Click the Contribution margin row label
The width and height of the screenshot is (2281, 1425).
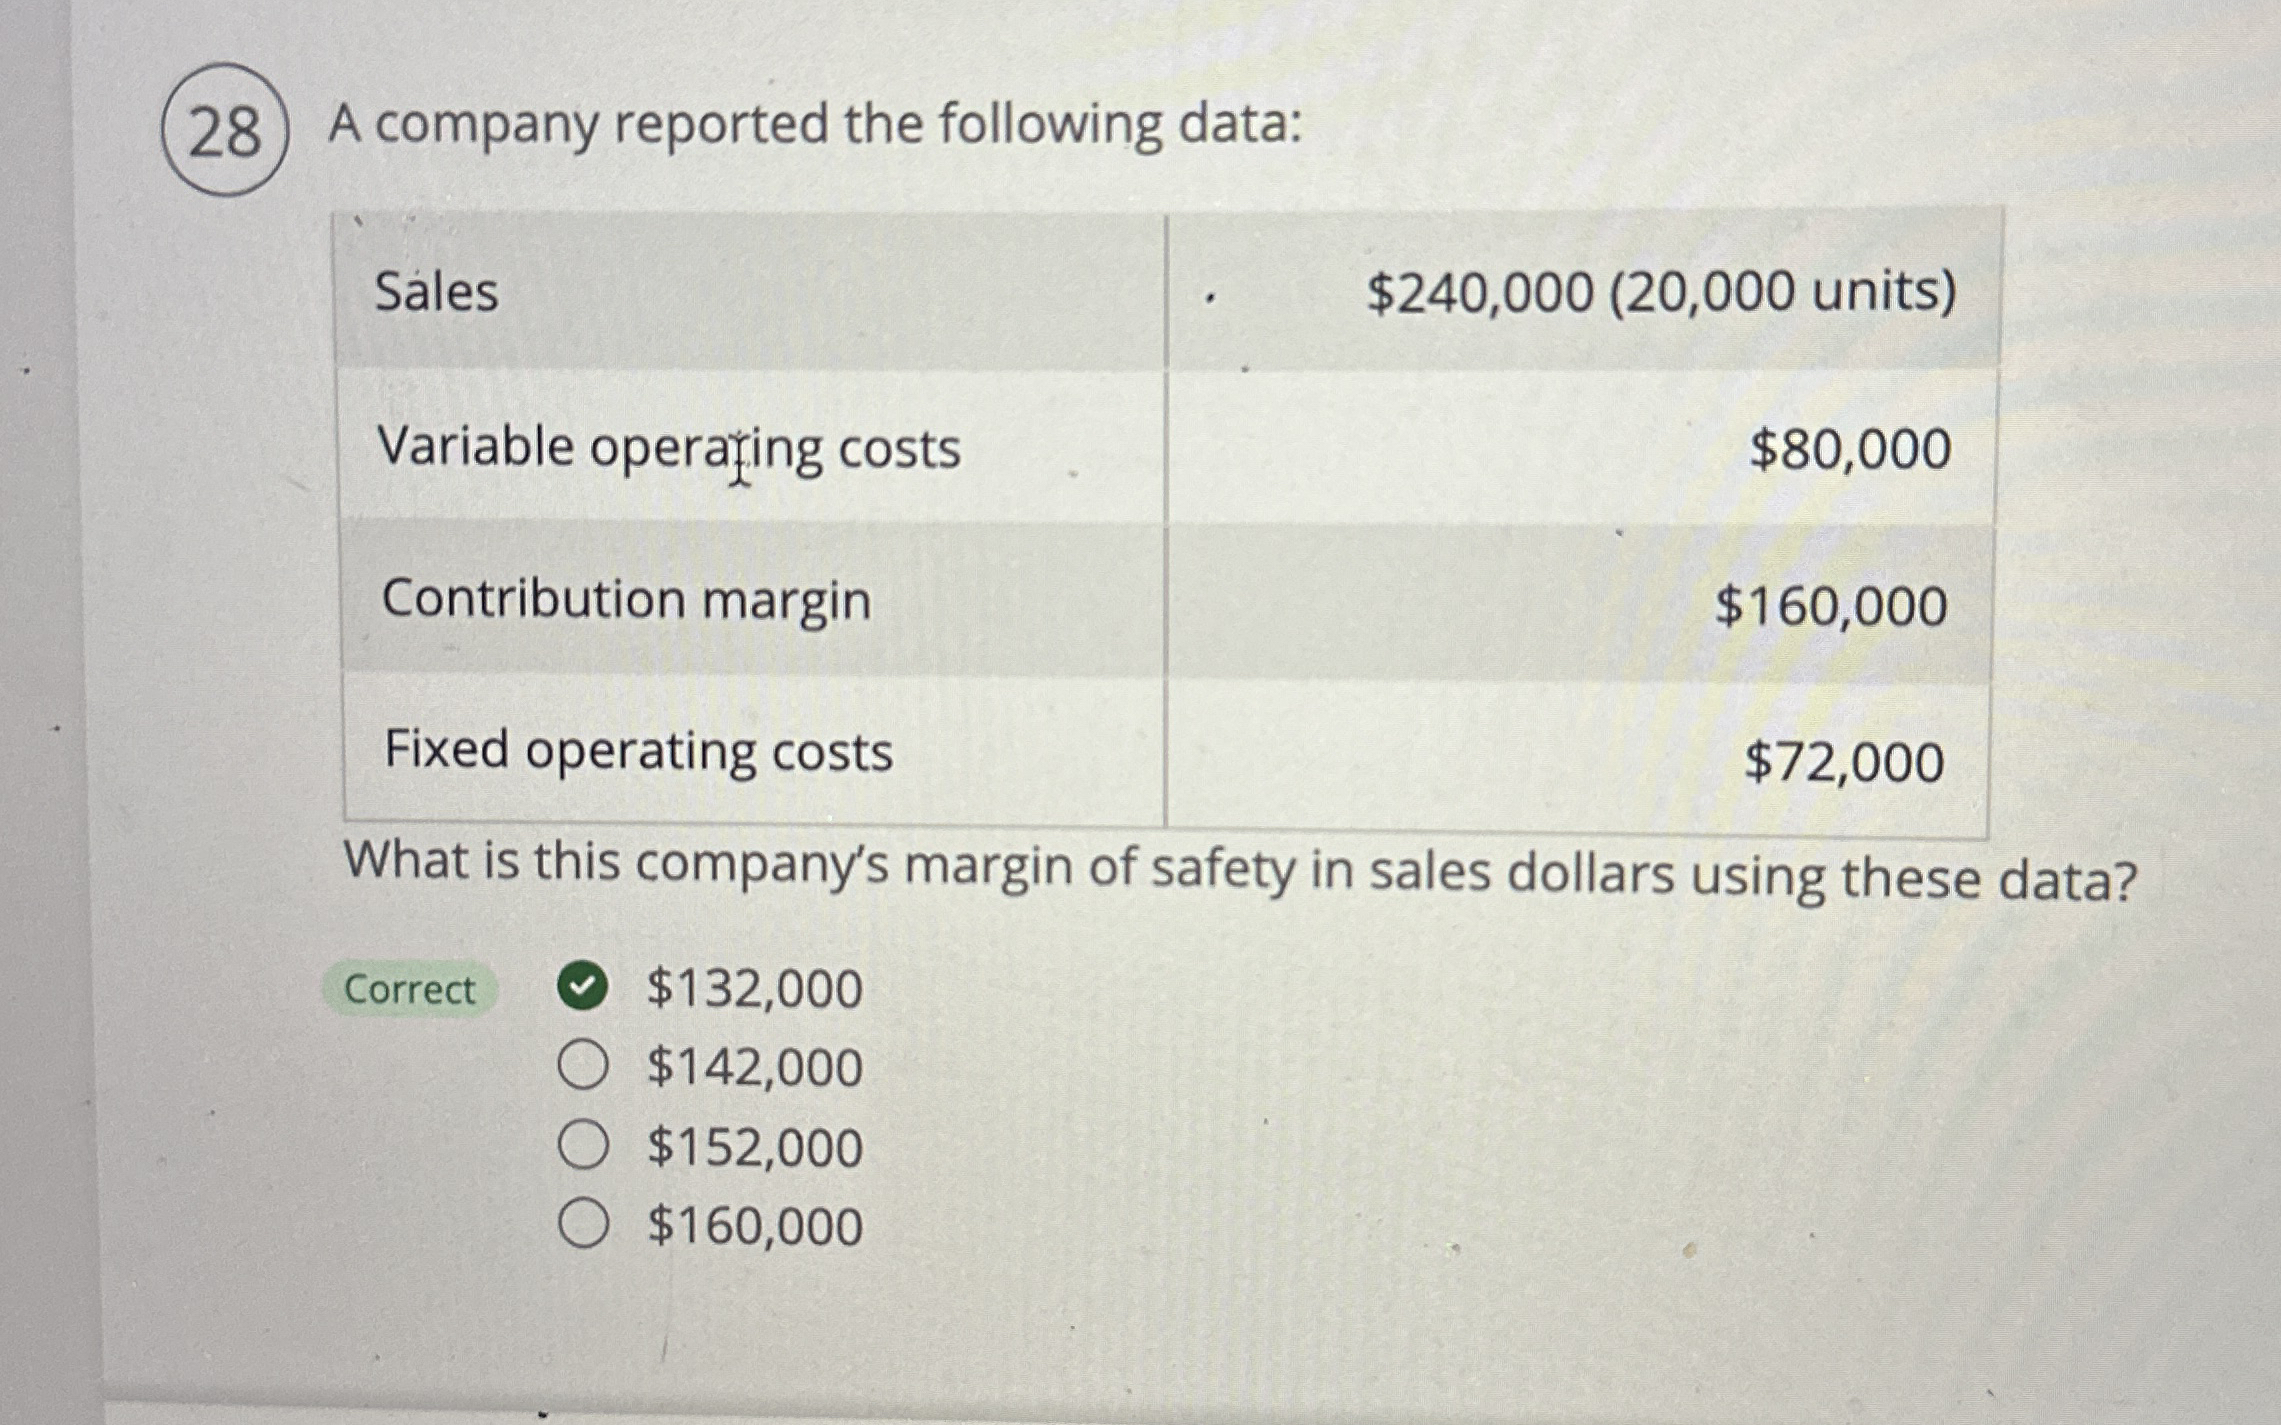[x=627, y=602]
